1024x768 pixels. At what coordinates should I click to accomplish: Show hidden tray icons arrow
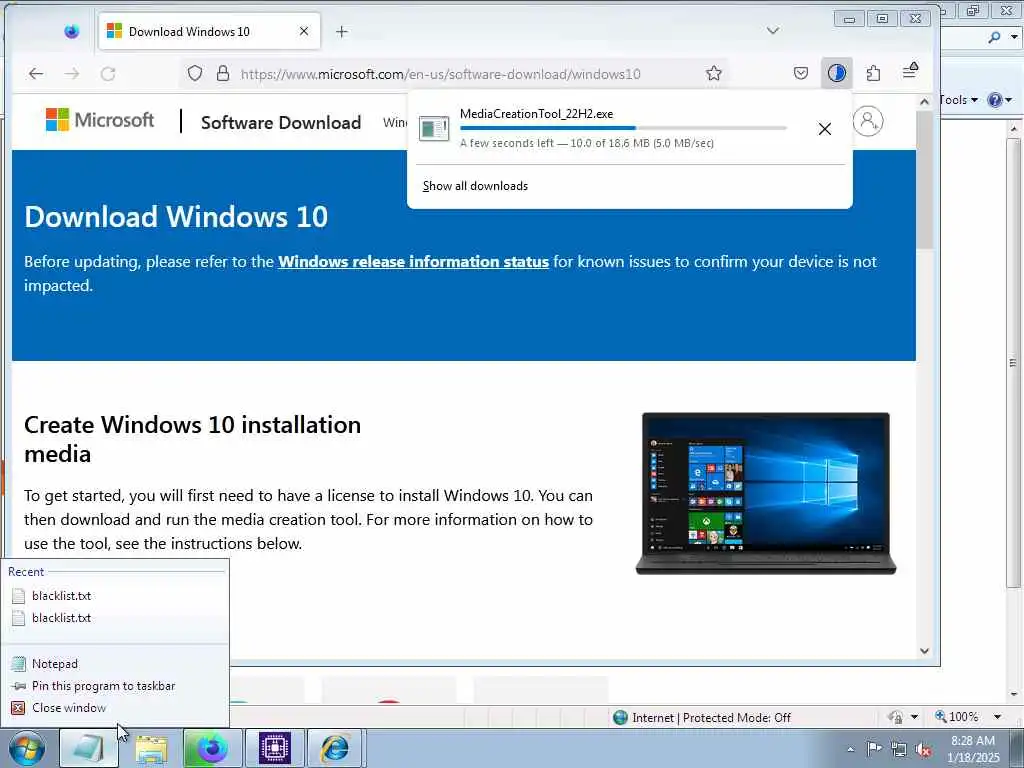tap(850, 750)
